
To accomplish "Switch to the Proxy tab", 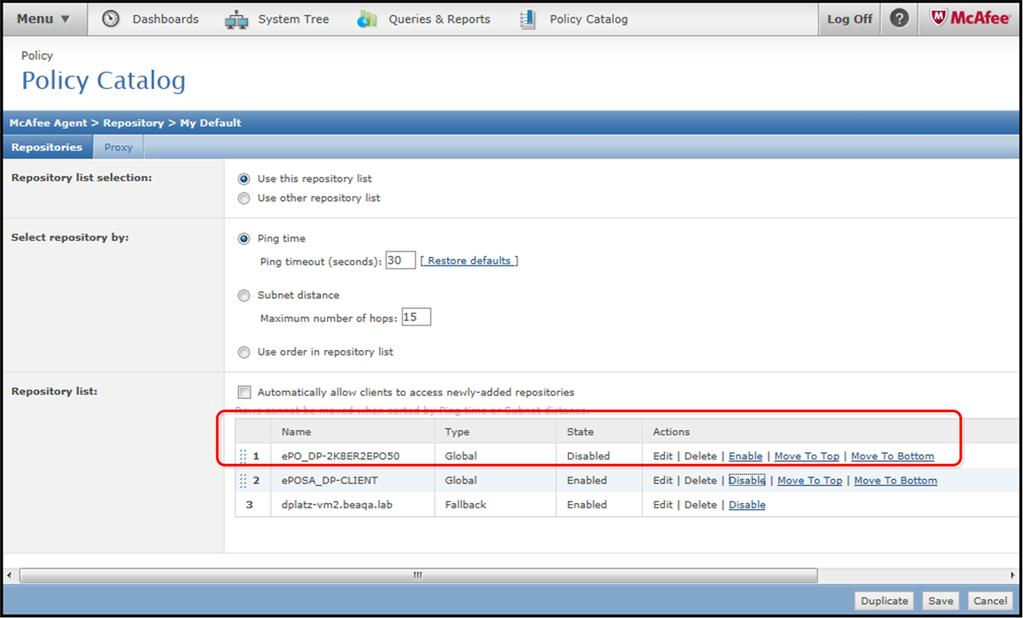I will 118,147.
